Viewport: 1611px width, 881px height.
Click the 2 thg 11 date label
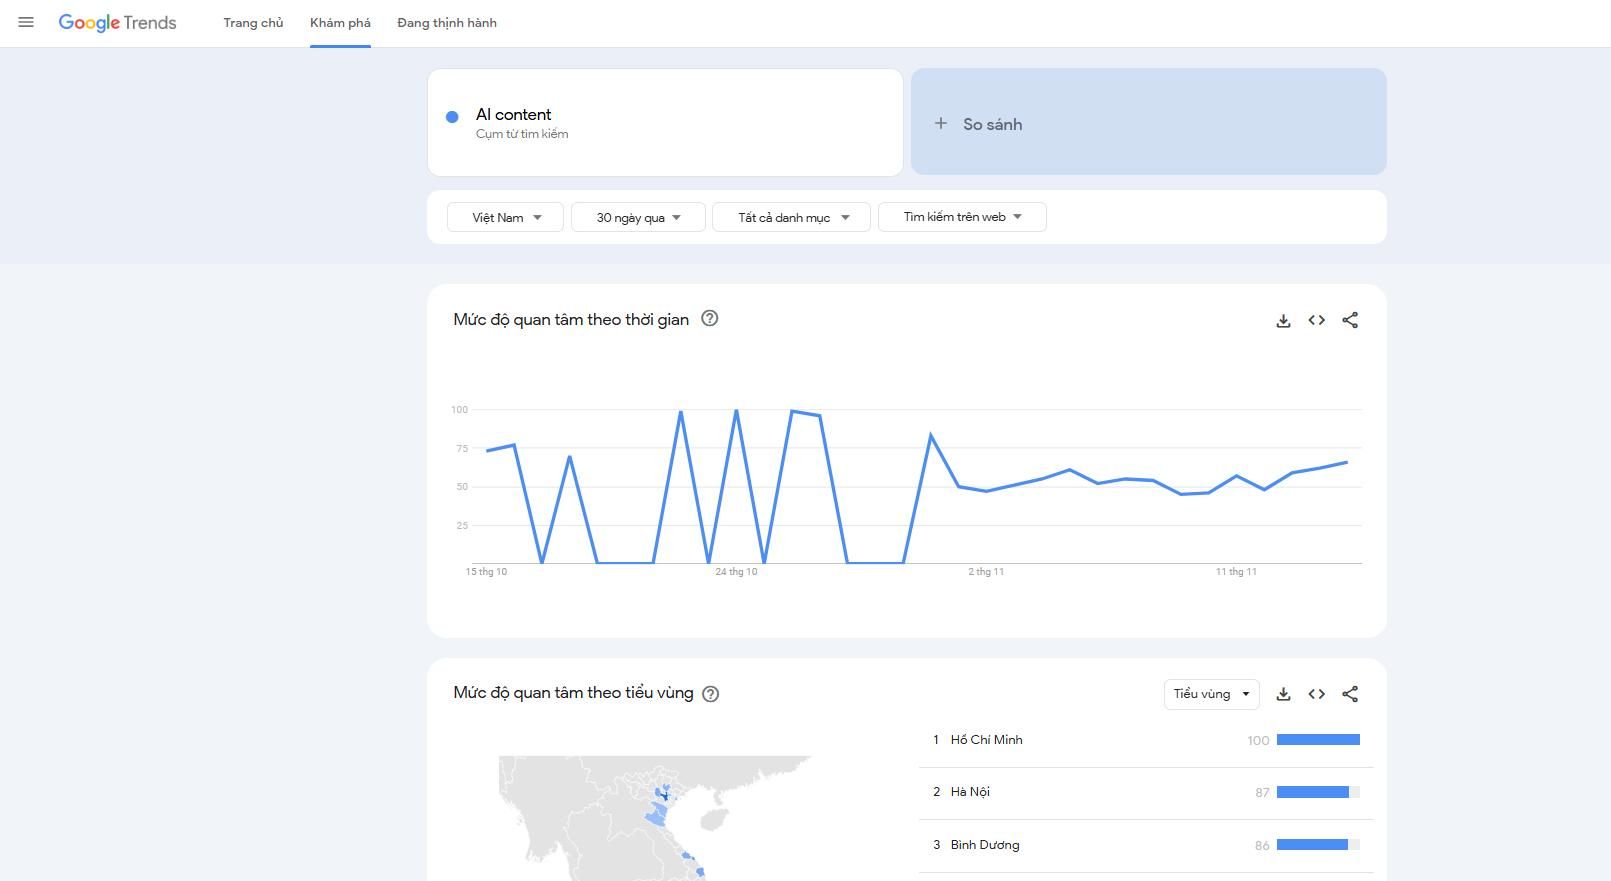pos(986,572)
